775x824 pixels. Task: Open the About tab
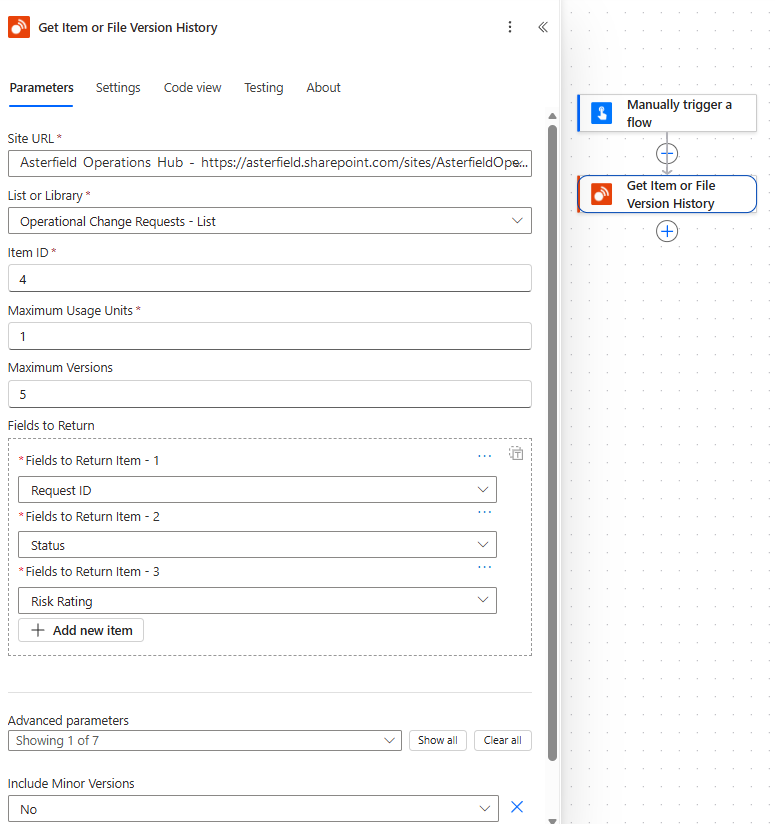323,88
